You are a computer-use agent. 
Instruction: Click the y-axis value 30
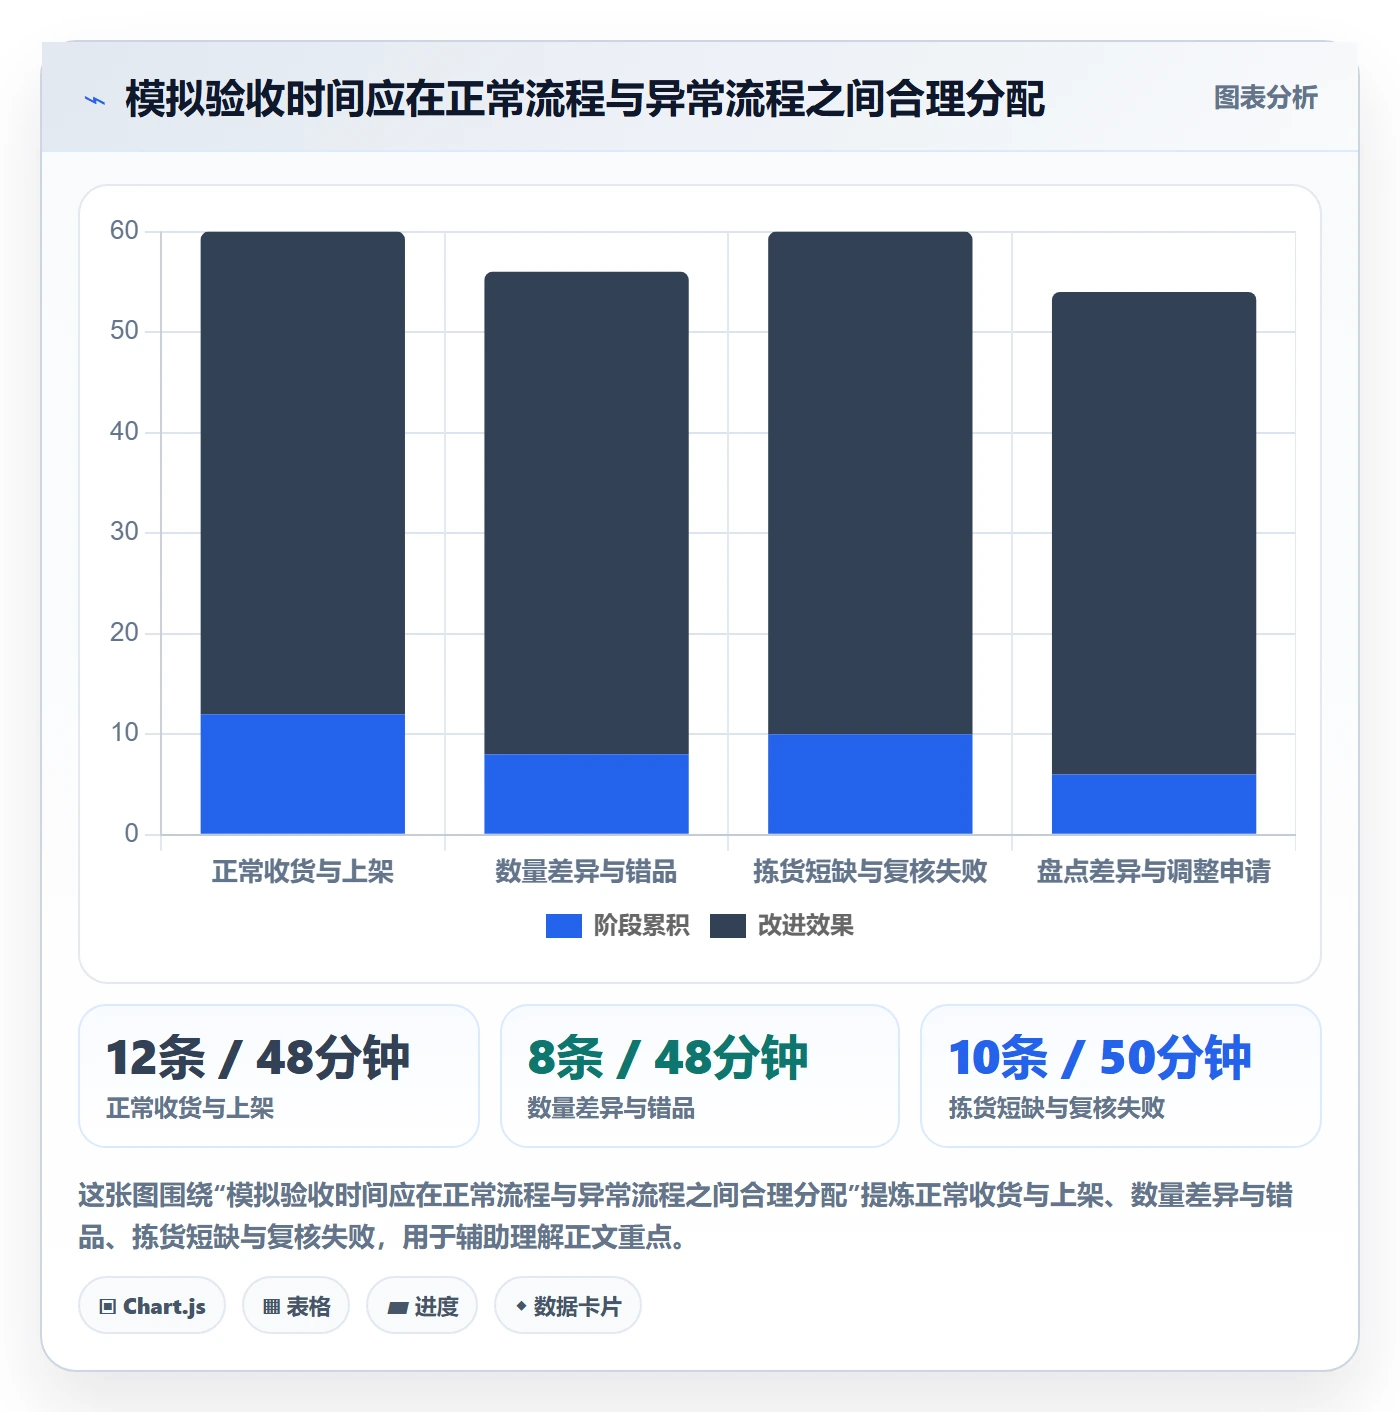tap(124, 532)
